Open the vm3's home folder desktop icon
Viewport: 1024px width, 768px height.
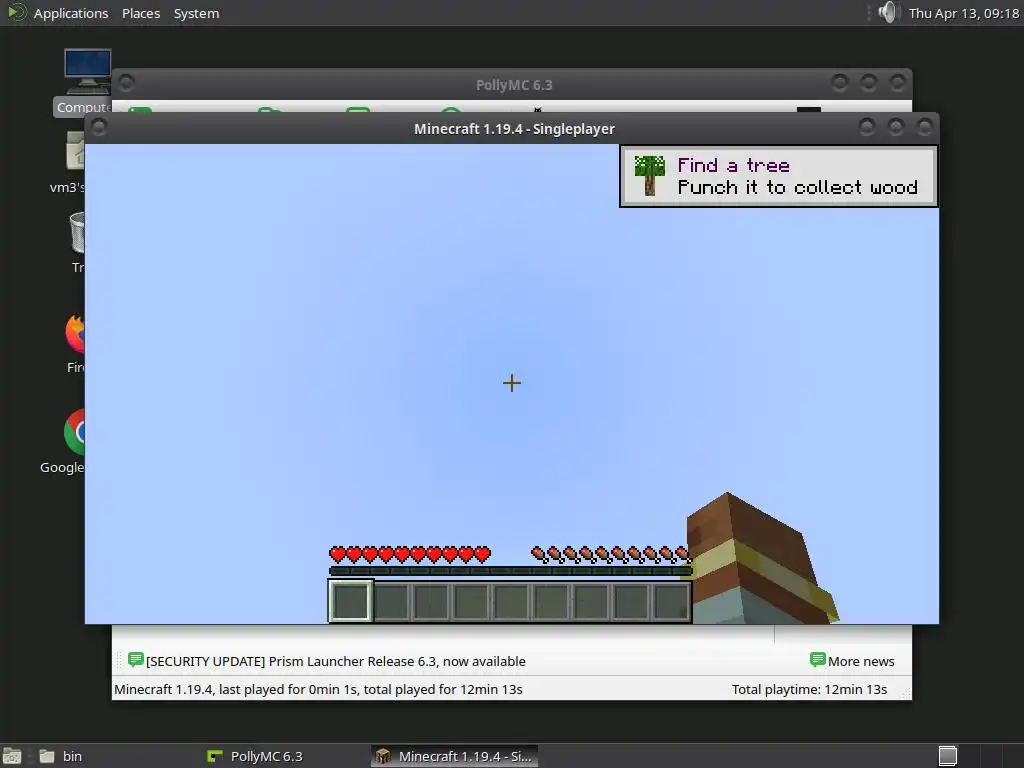tap(69, 162)
